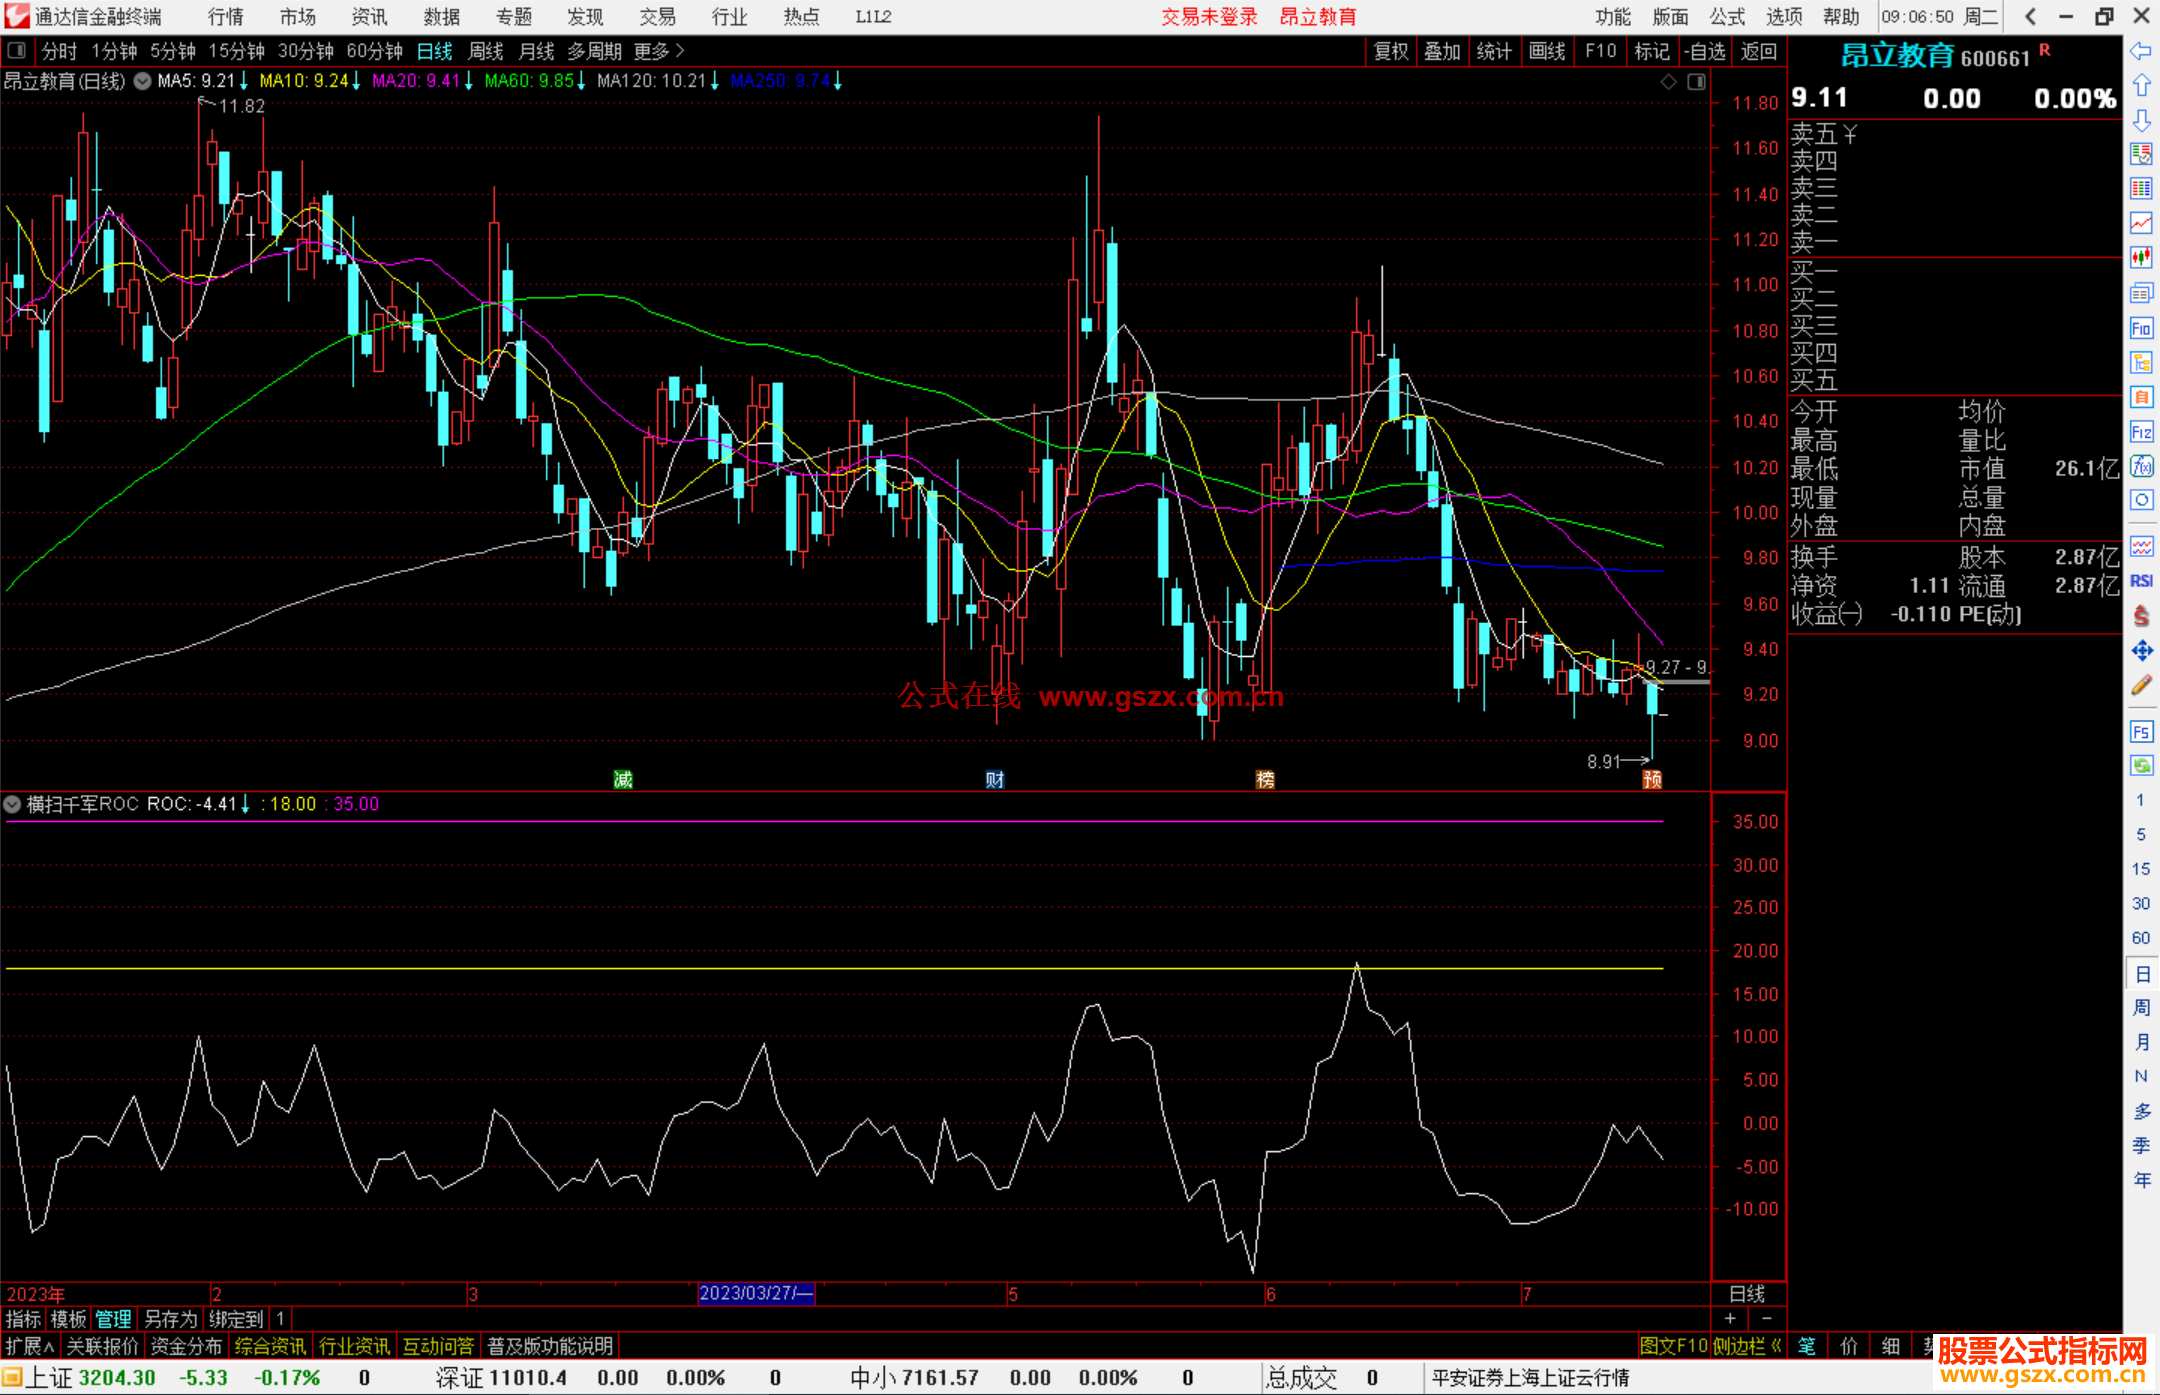Screen dimensions: 2160x1395
Task: Click the 复权 button
Action: pyautogui.click(x=1391, y=51)
